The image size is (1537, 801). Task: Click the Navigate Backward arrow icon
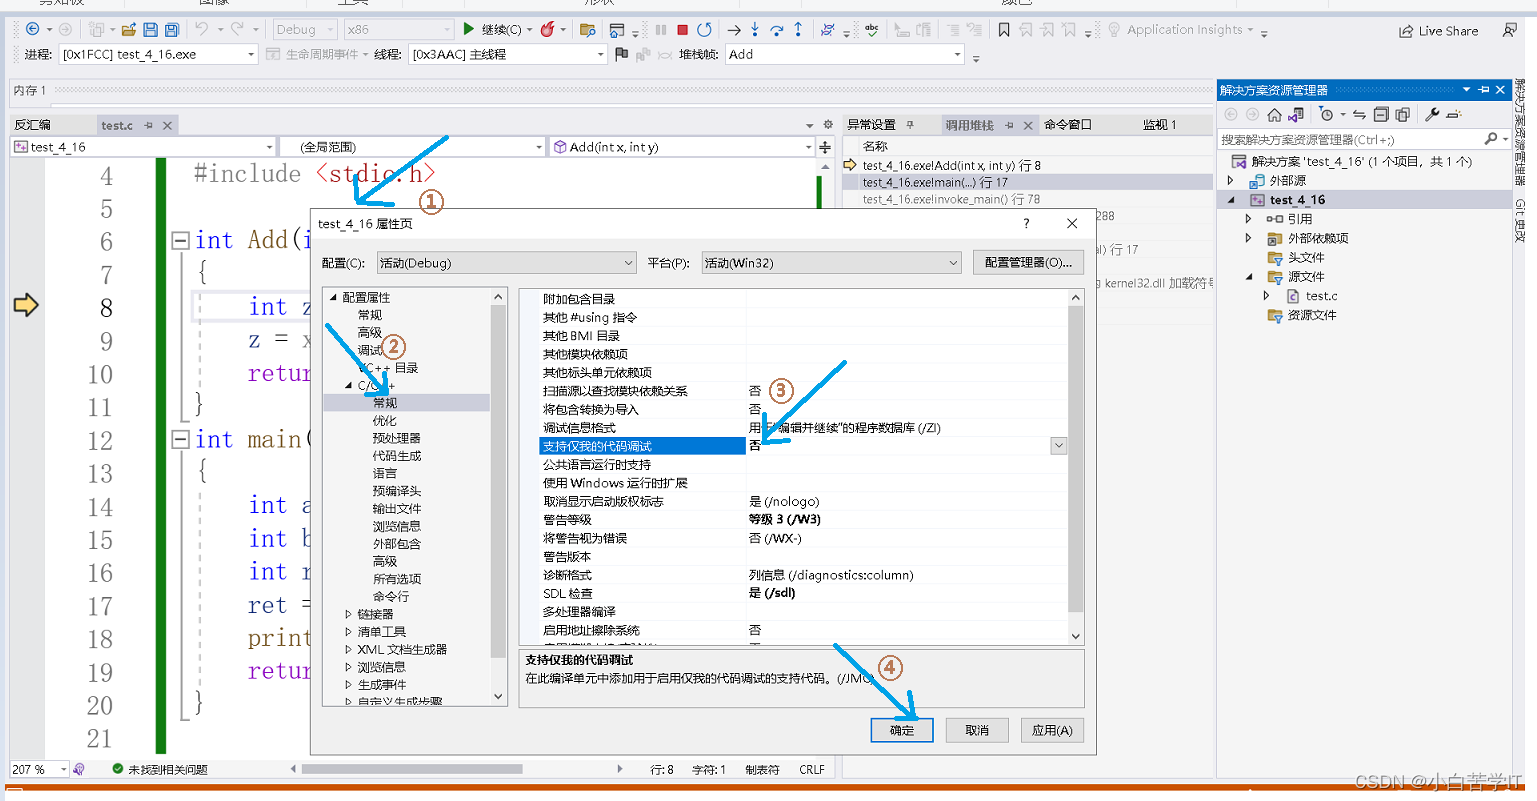[x=33, y=29]
